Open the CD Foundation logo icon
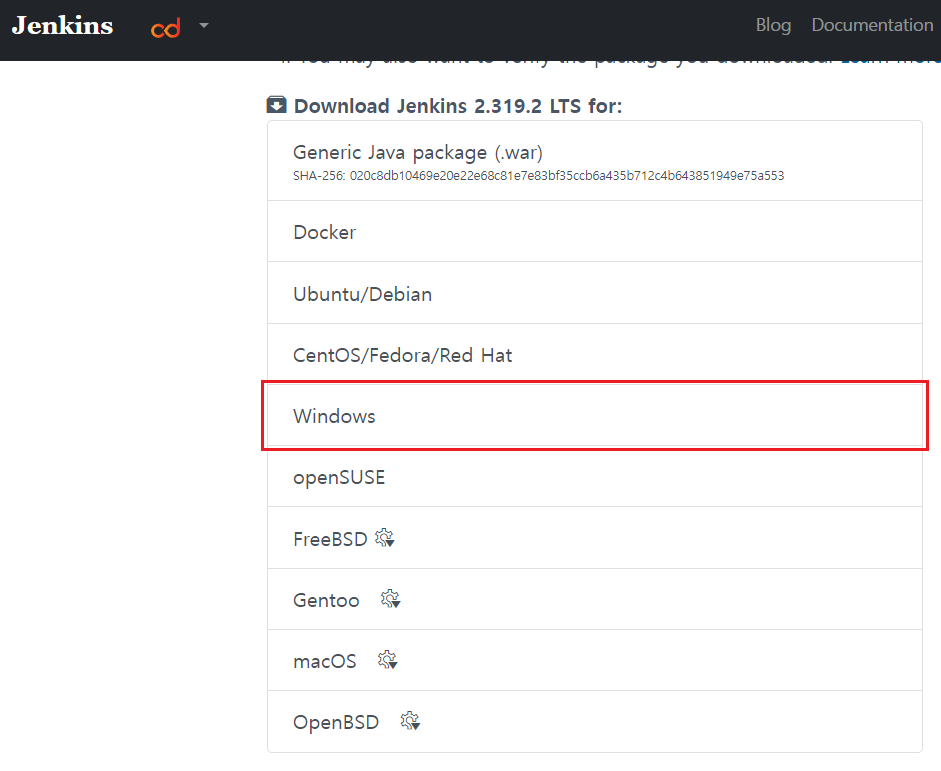The image size is (941, 771). click(x=166, y=28)
